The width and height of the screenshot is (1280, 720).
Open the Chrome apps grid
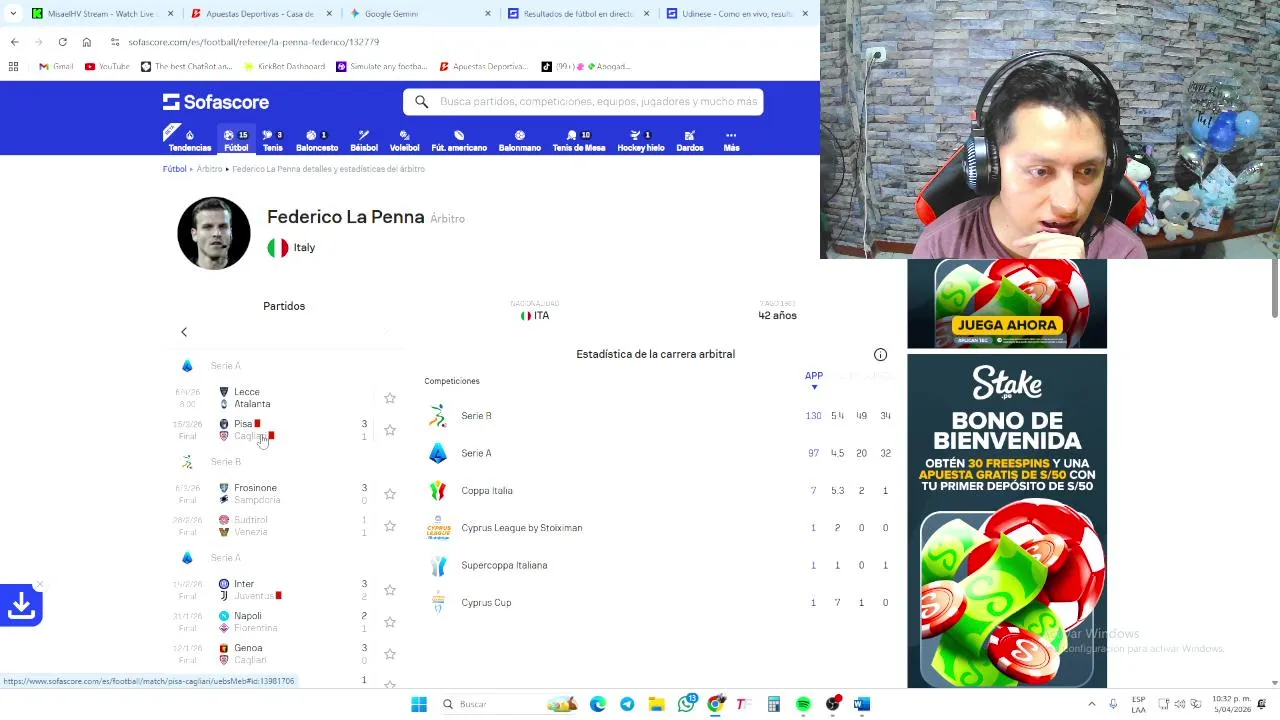13,67
